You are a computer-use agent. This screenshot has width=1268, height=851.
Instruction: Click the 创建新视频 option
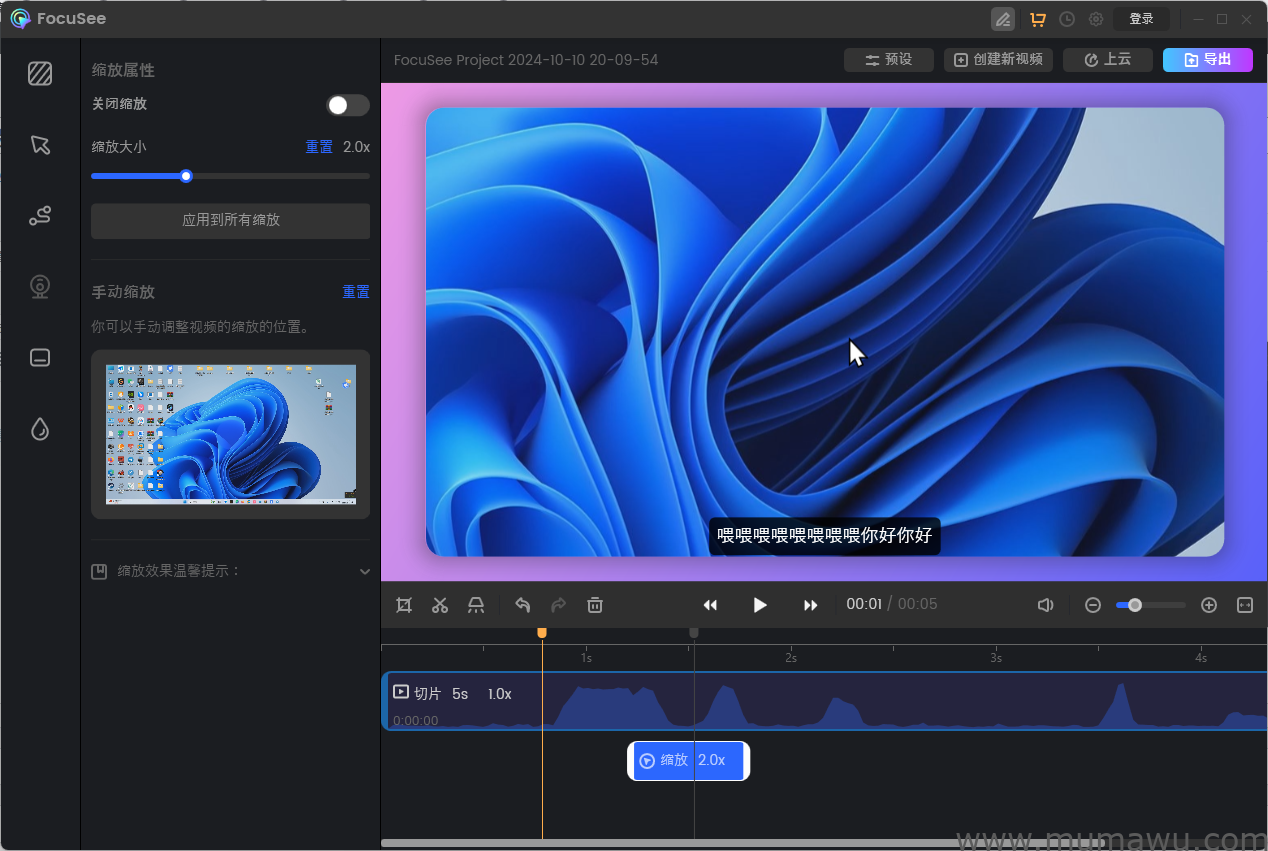tap(998, 59)
